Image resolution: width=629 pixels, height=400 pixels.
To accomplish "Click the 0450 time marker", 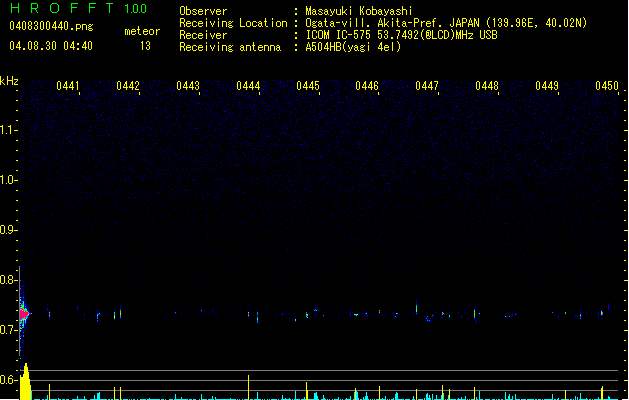I will [x=607, y=86].
